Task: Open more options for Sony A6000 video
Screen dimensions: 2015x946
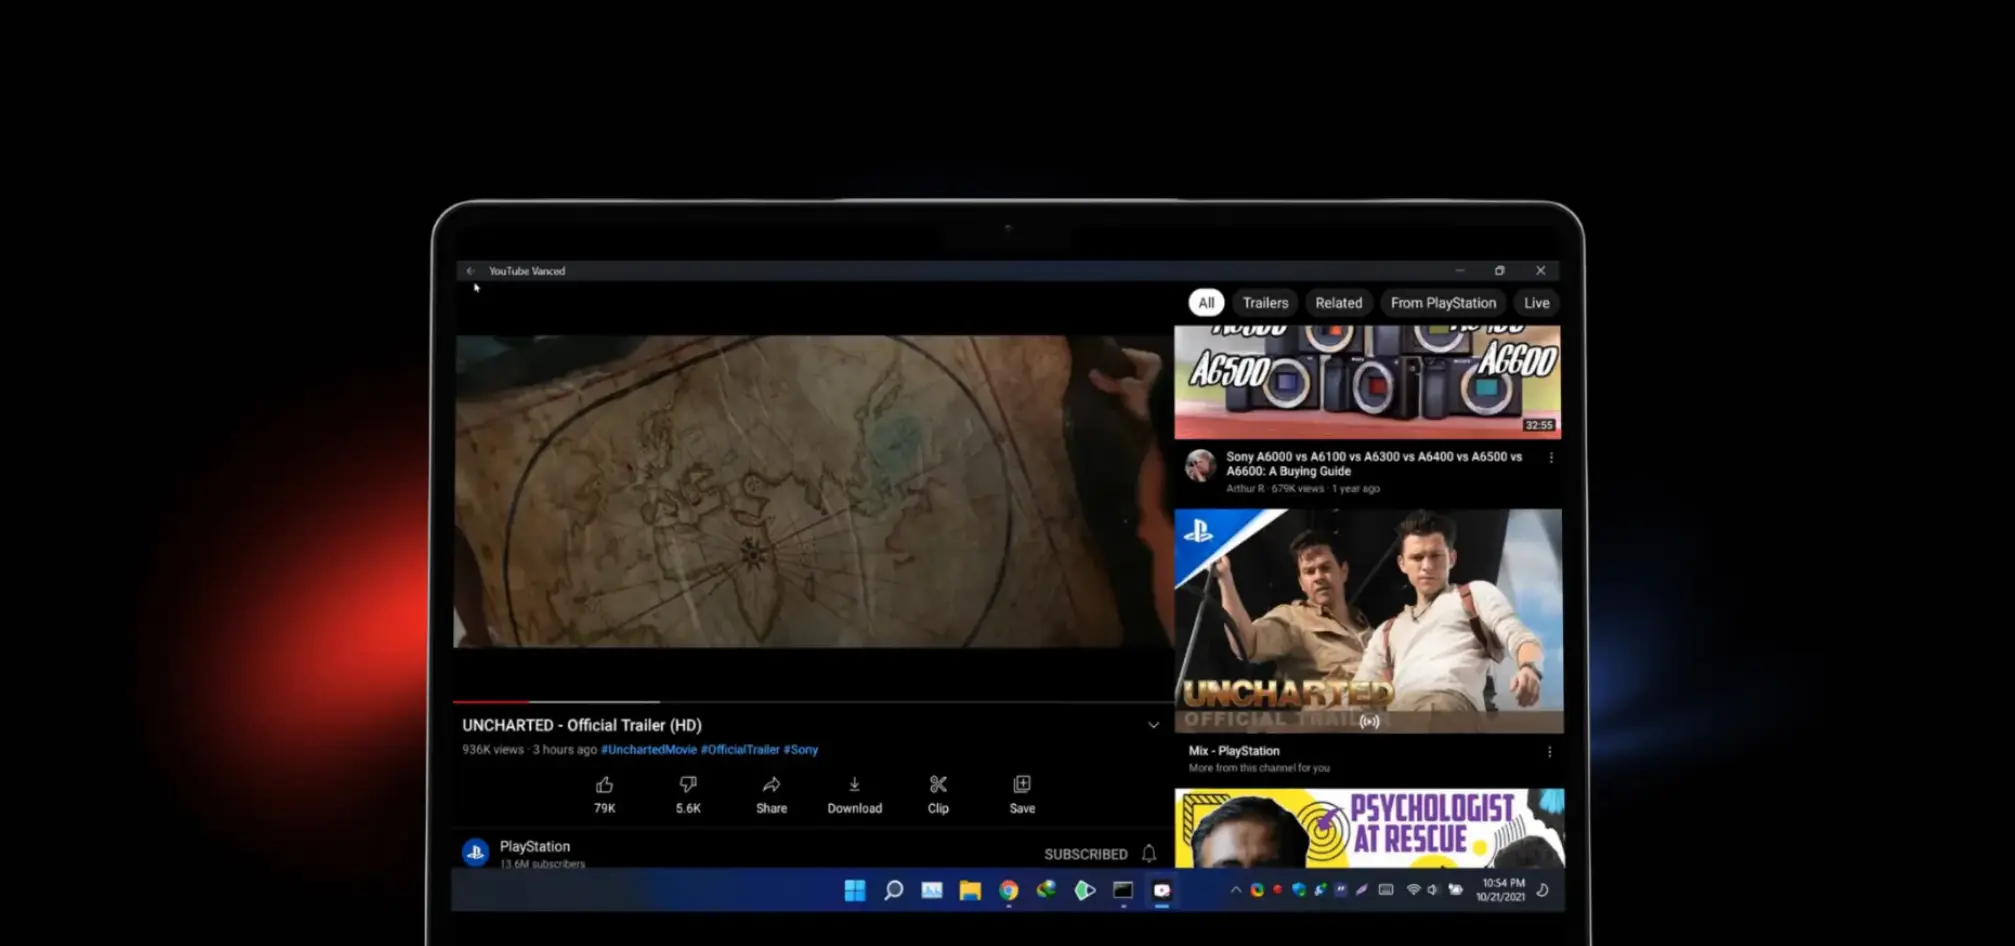Action: (1551, 458)
